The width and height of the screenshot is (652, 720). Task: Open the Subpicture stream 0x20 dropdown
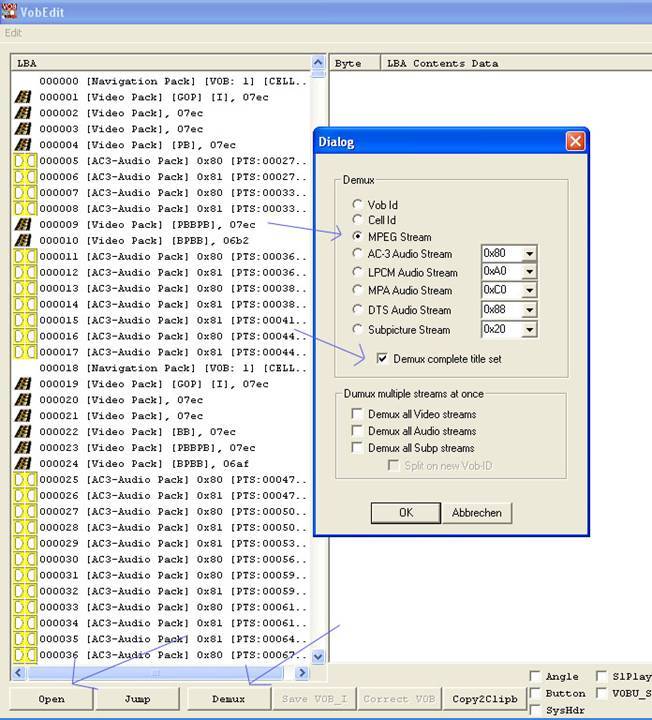coord(529,330)
